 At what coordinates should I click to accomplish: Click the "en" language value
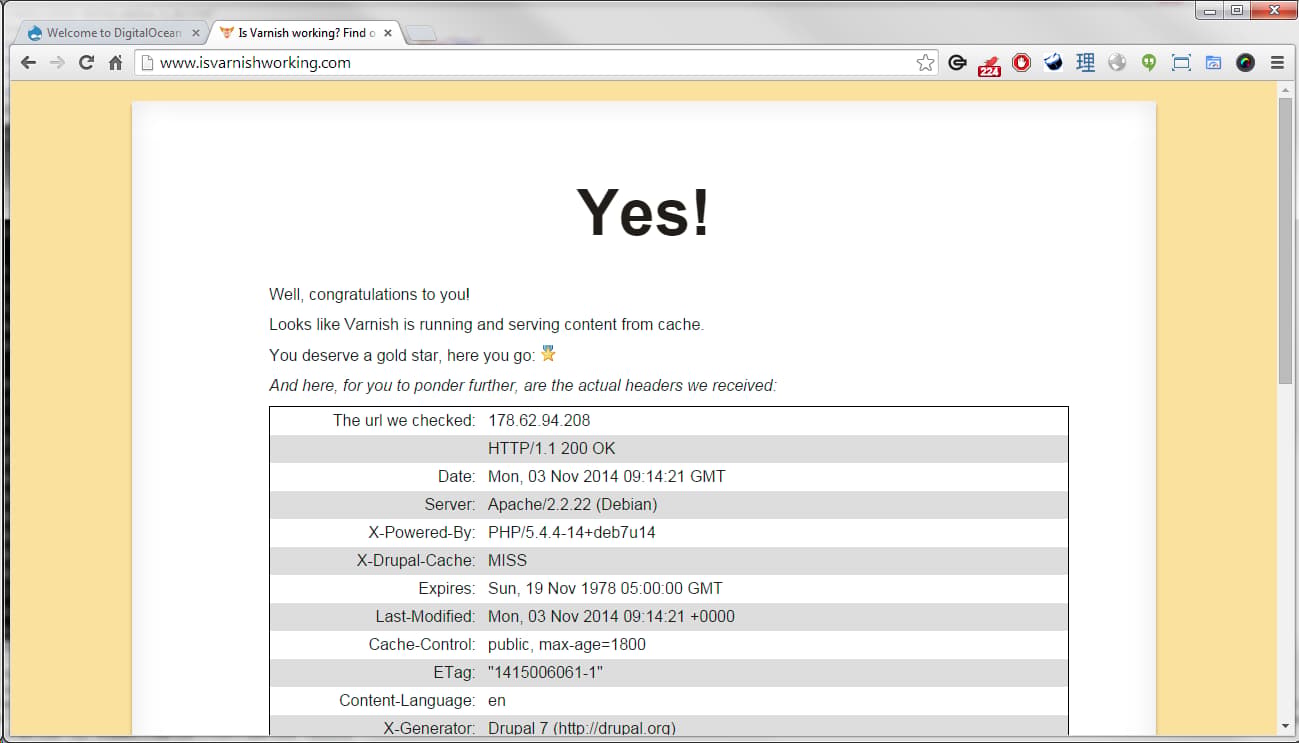pyautogui.click(x=497, y=701)
